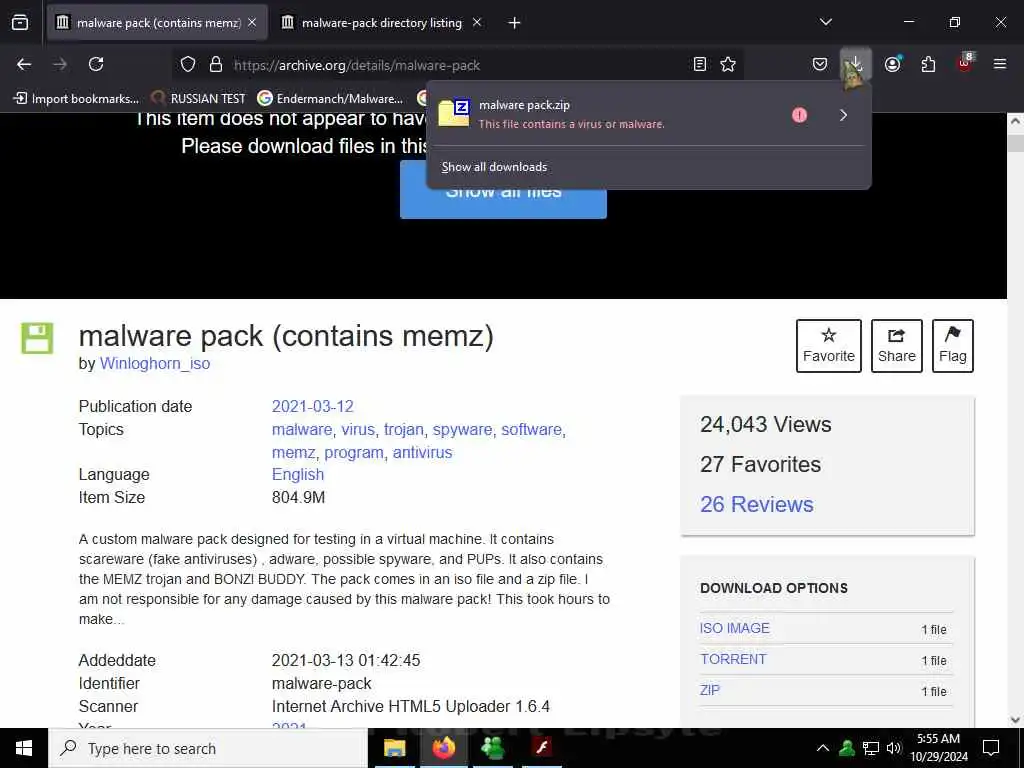Image resolution: width=1024 pixels, height=768 pixels.
Task: Download the TORRENT option
Action: pyautogui.click(x=733, y=659)
